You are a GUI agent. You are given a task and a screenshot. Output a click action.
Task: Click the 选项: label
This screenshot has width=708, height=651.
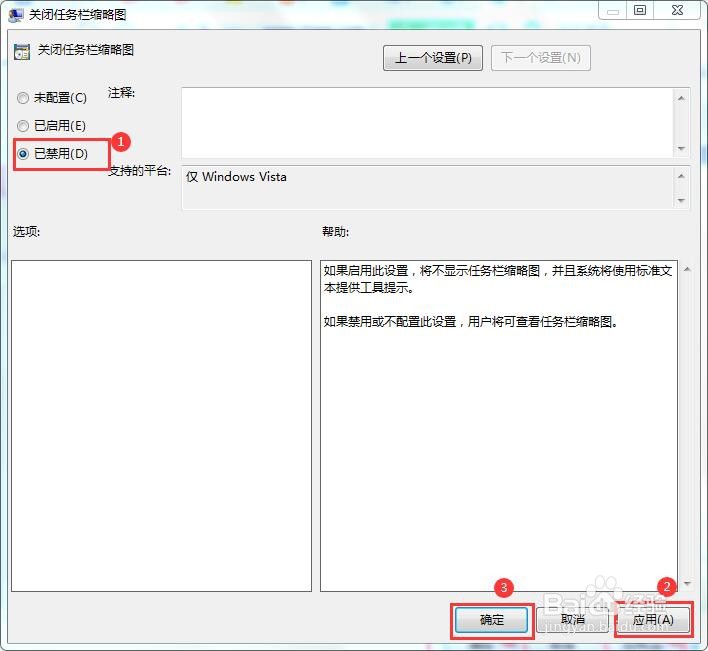pos(26,232)
